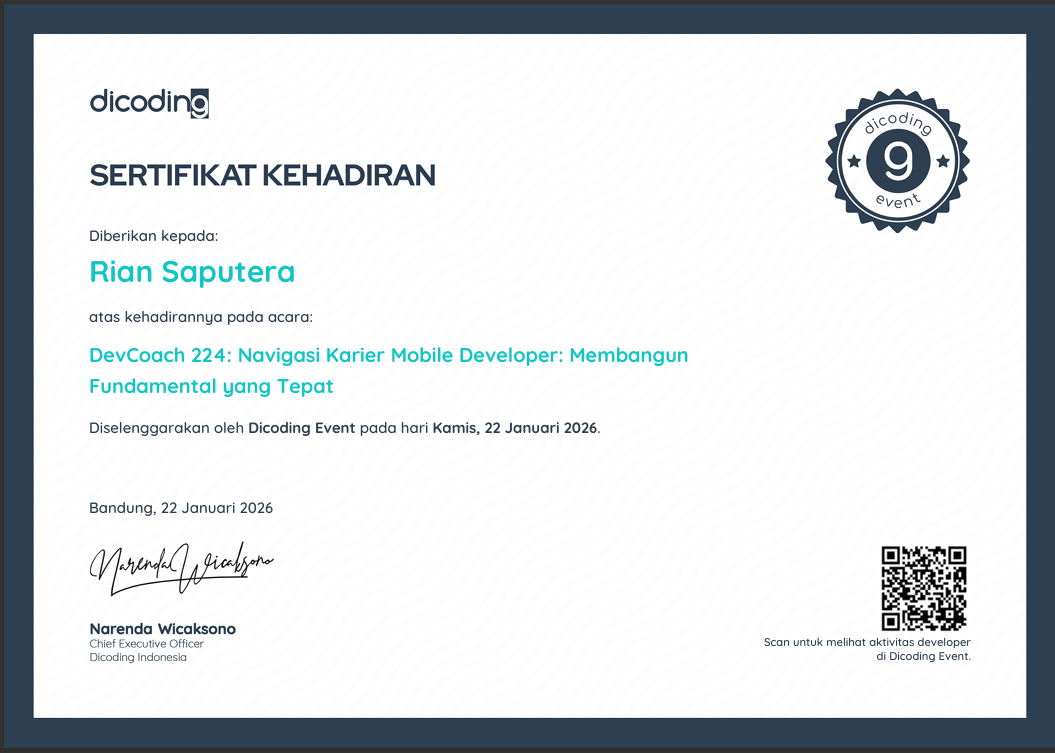1055x753 pixels.
Task: Select the 'Diberikan kepada:' label
Action: tap(153, 236)
